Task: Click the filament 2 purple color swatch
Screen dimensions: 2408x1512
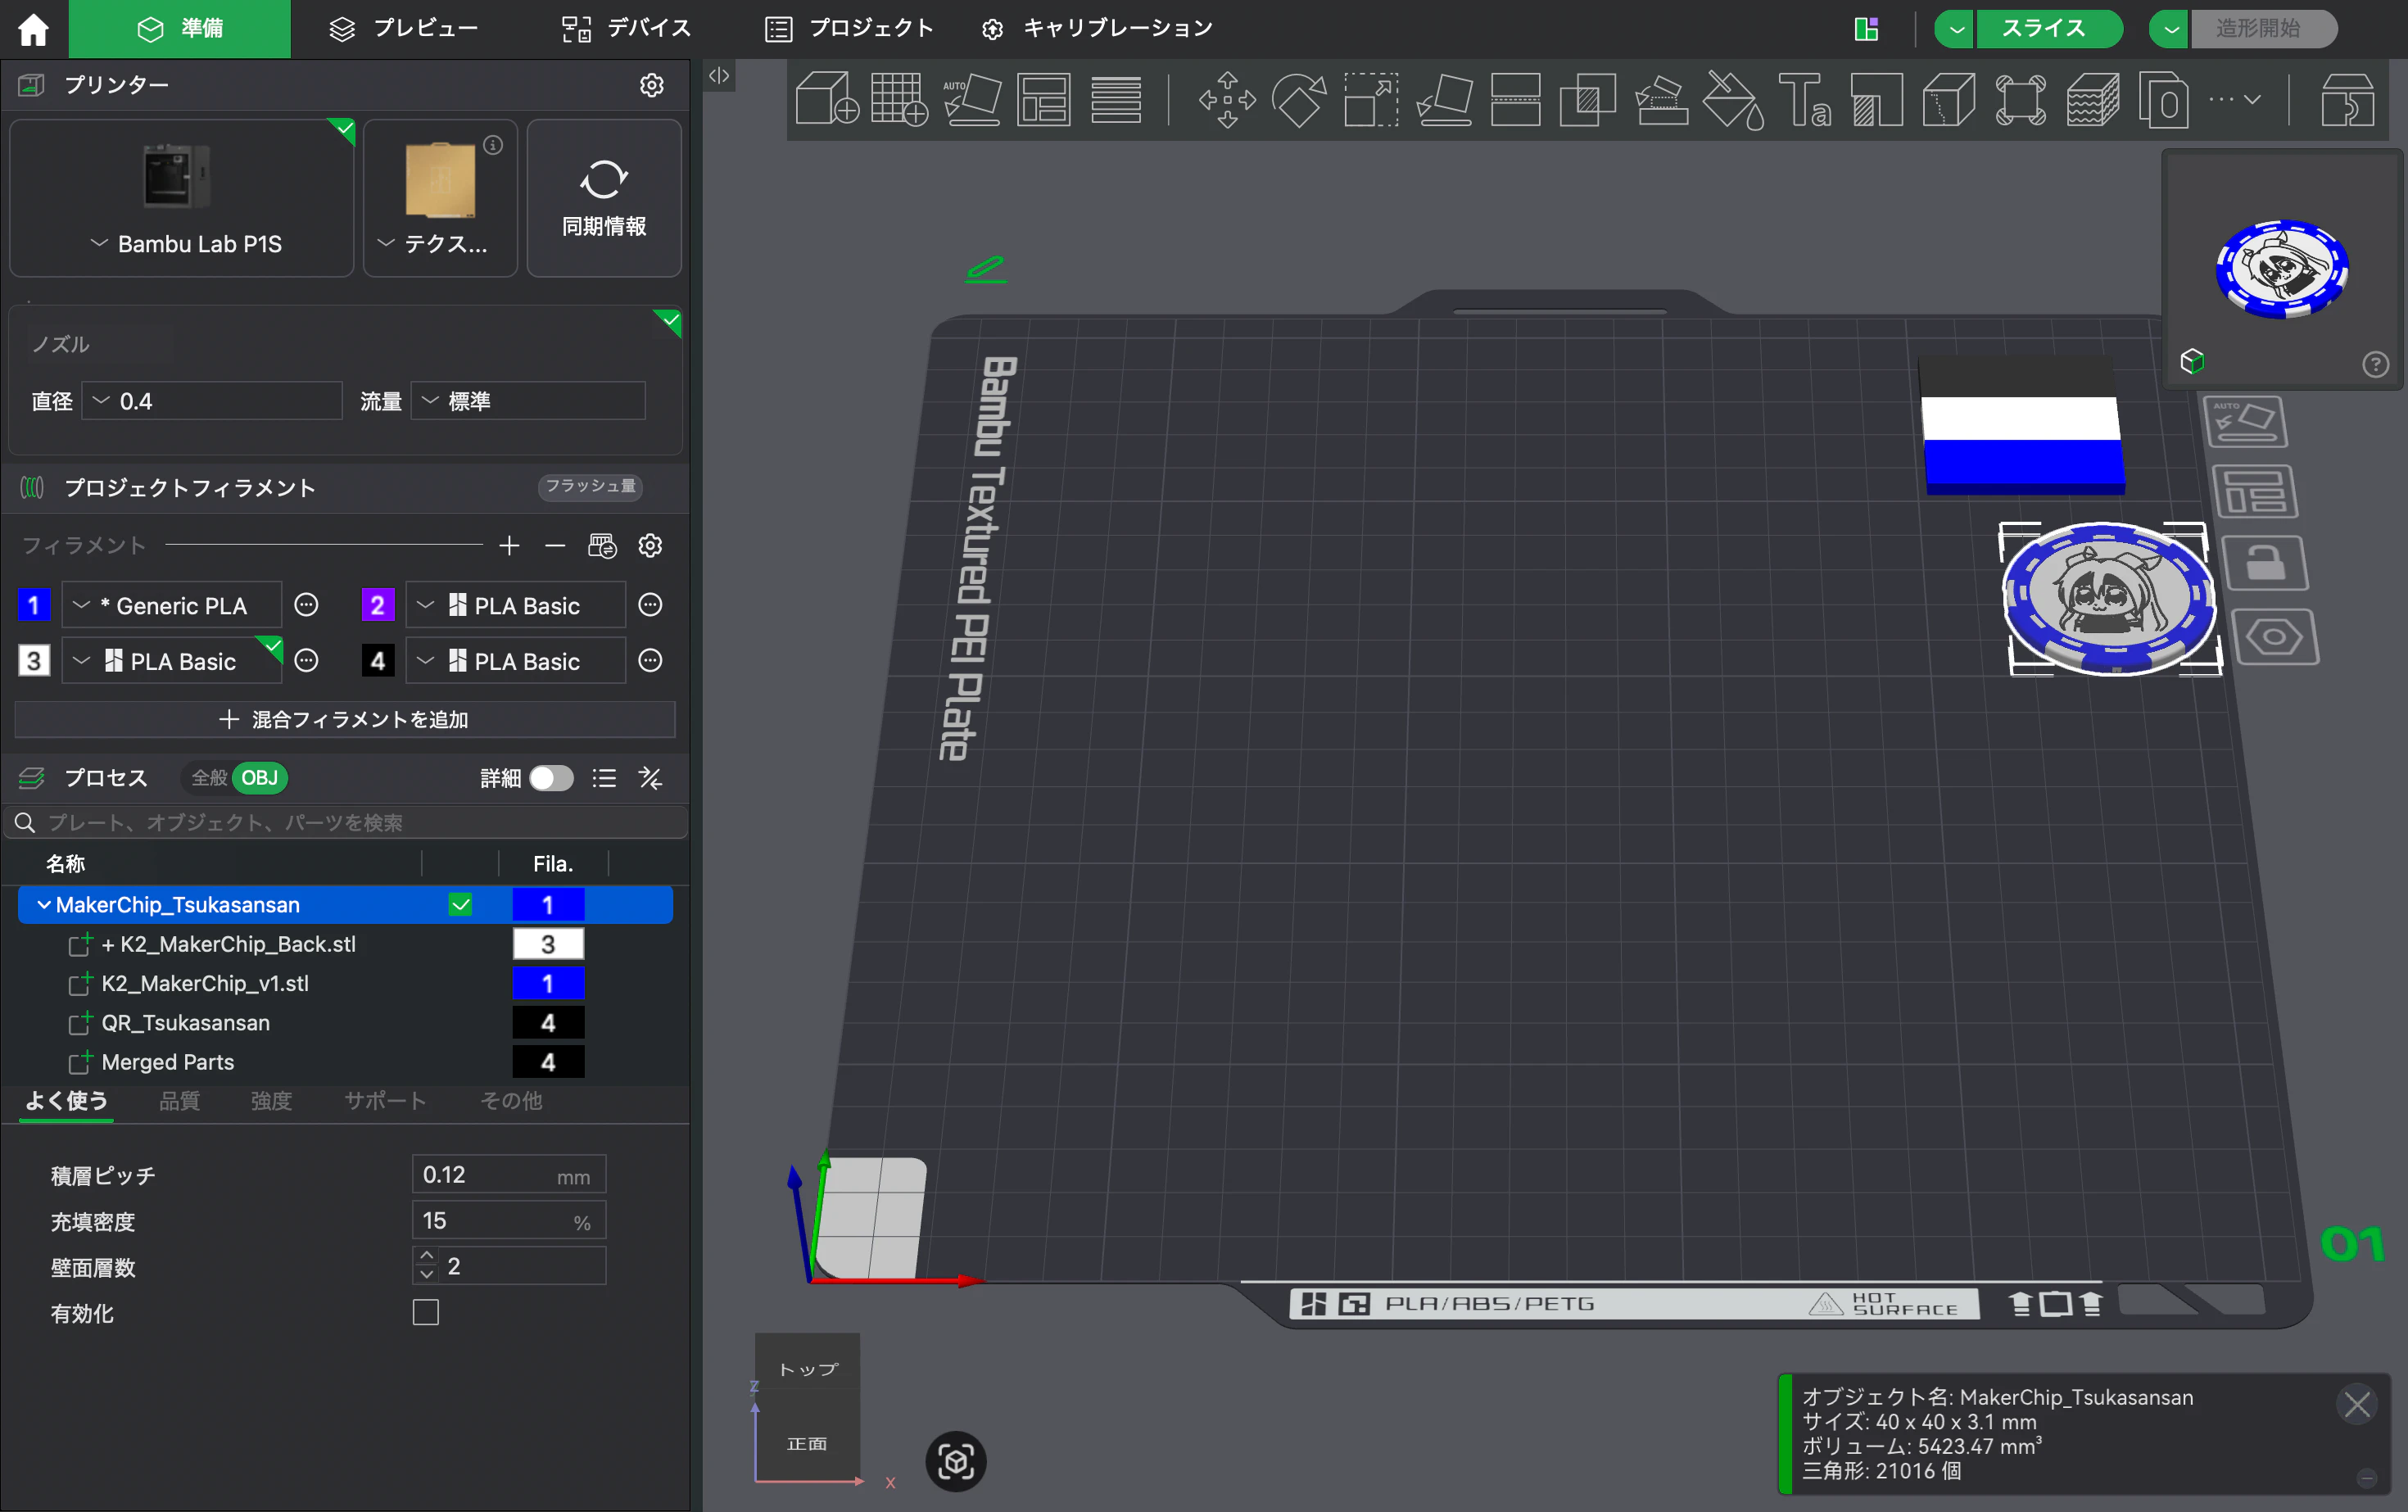Action: coord(378,605)
